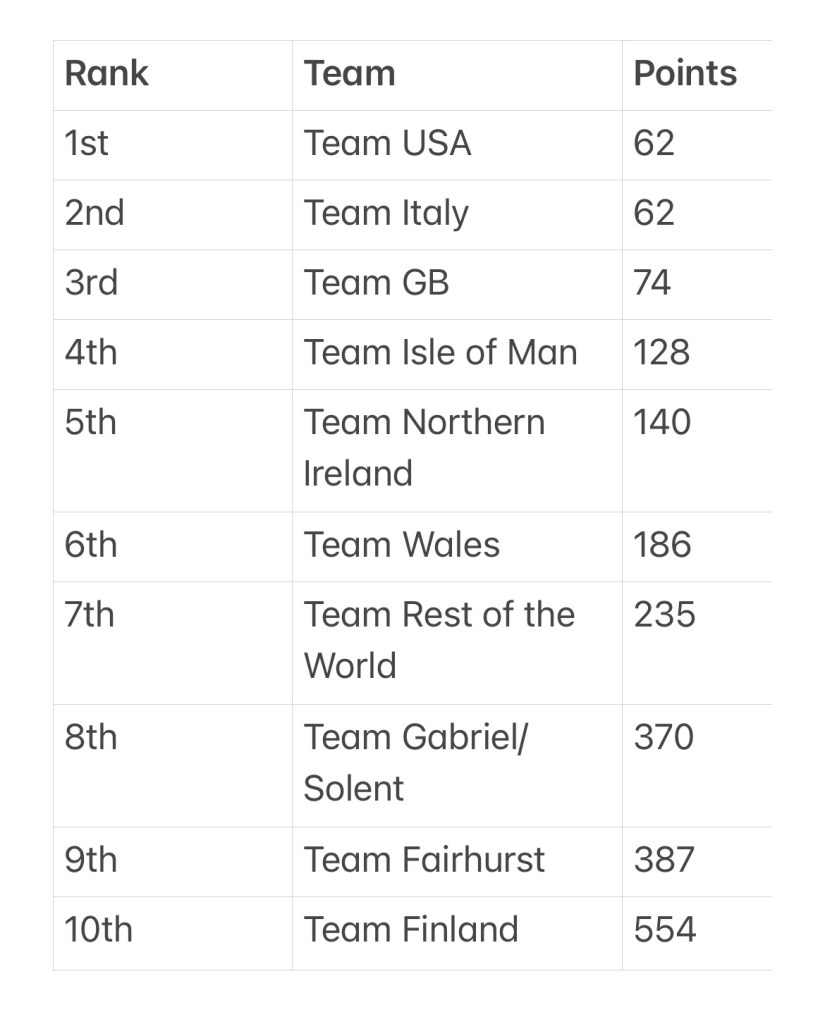Click the Team Gabriel/Solent cell
Image resolution: width=825 pixels, height=1024 pixels.
(x=417, y=762)
